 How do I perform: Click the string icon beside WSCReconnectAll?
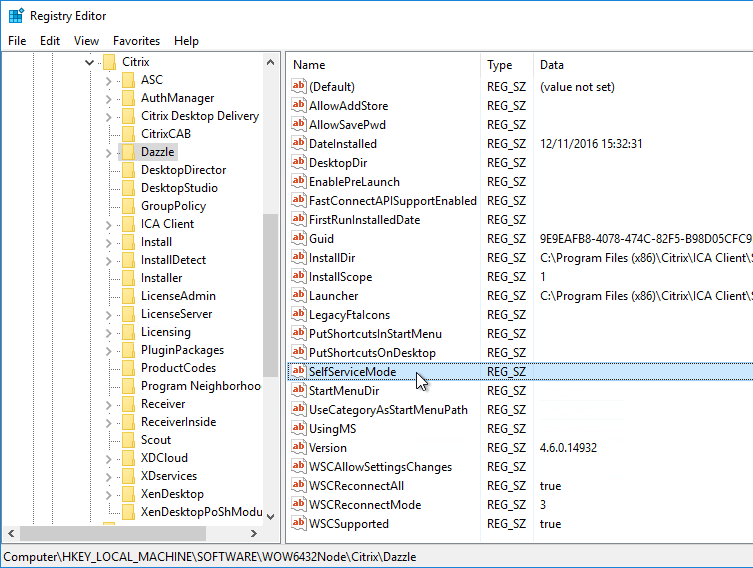299,485
